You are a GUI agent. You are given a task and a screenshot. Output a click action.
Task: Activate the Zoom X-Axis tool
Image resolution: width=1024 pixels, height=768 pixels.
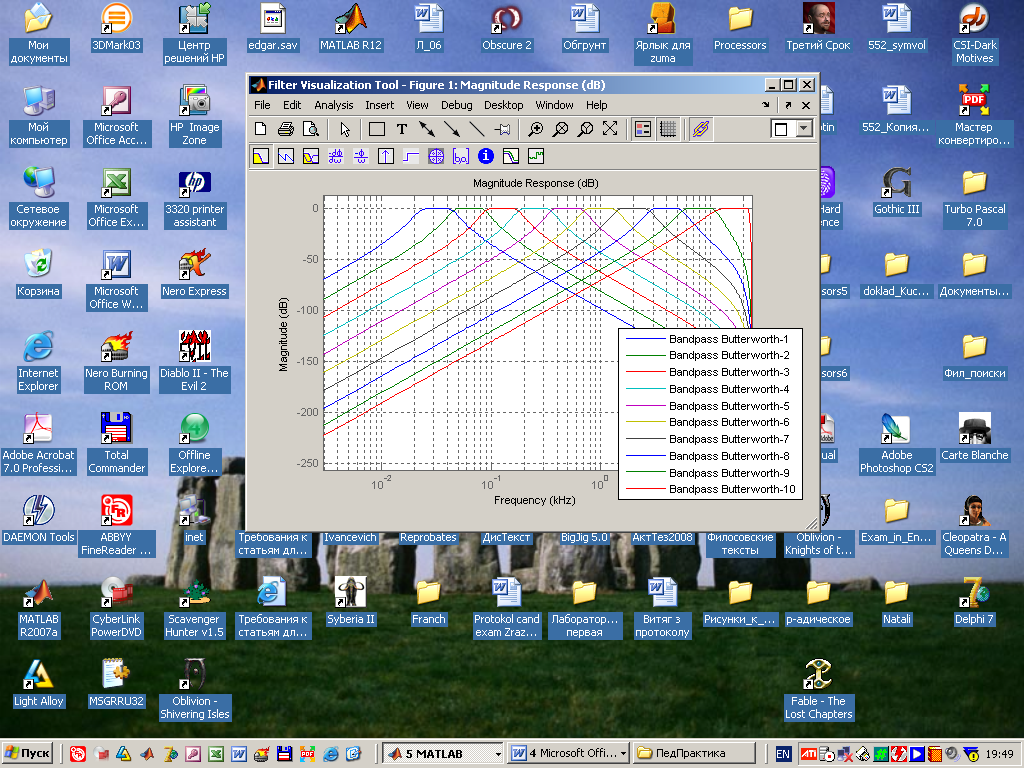pyautogui.click(x=560, y=129)
